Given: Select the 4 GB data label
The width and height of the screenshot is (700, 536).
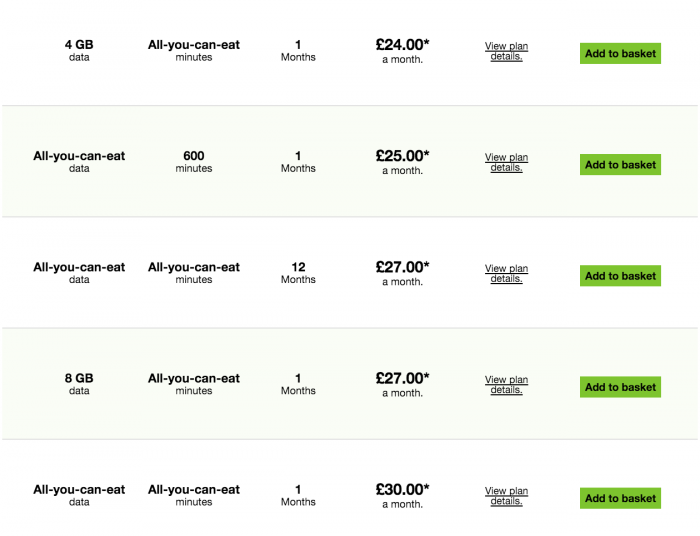Looking at the screenshot, I should pos(79,50).
